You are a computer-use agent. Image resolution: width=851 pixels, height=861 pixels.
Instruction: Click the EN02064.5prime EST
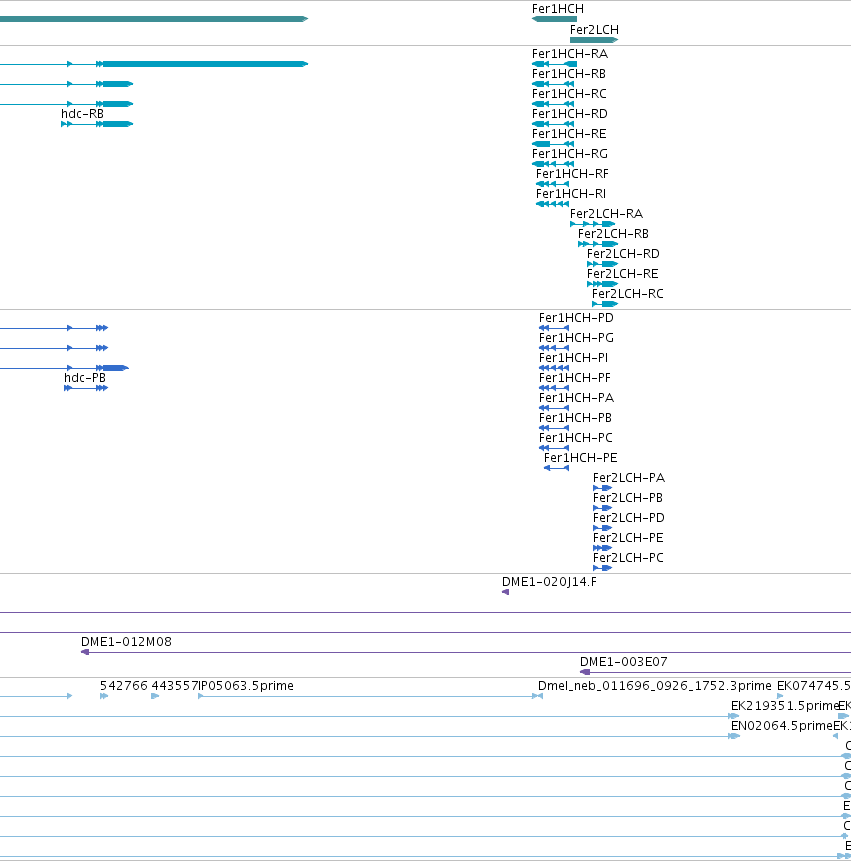click(x=734, y=736)
